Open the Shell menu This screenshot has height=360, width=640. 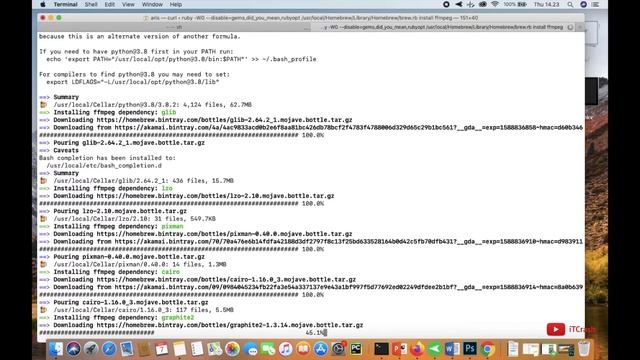pos(91,4)
